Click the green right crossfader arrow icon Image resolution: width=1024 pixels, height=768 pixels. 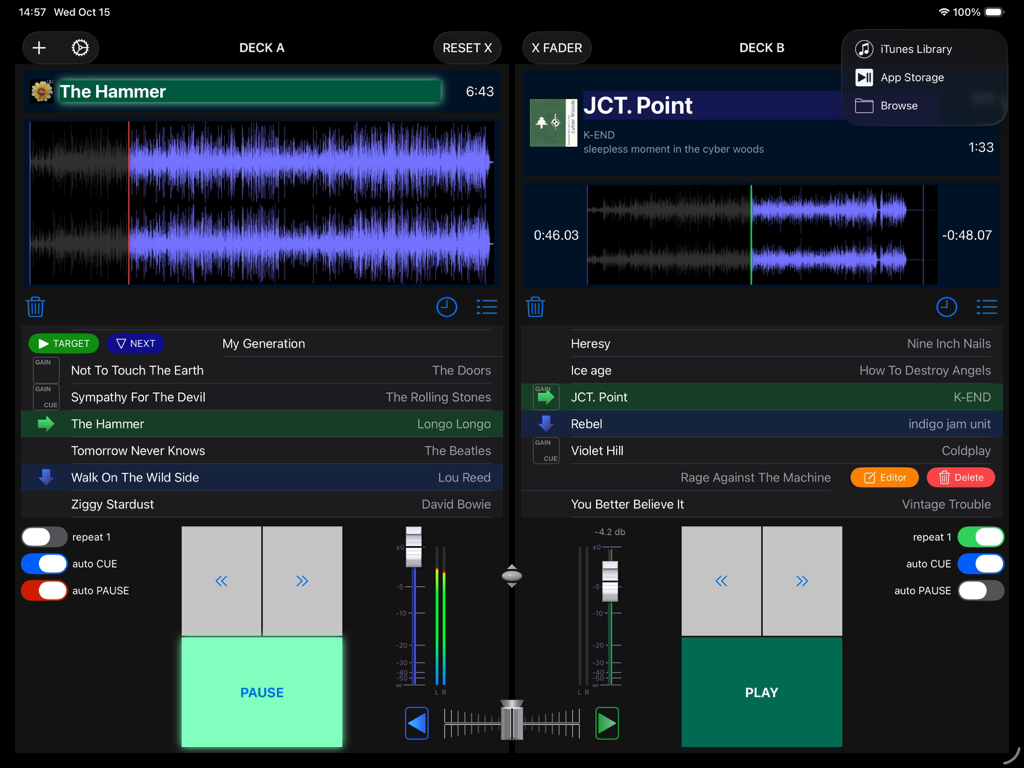pyautogui.click(x=607, y=723)
